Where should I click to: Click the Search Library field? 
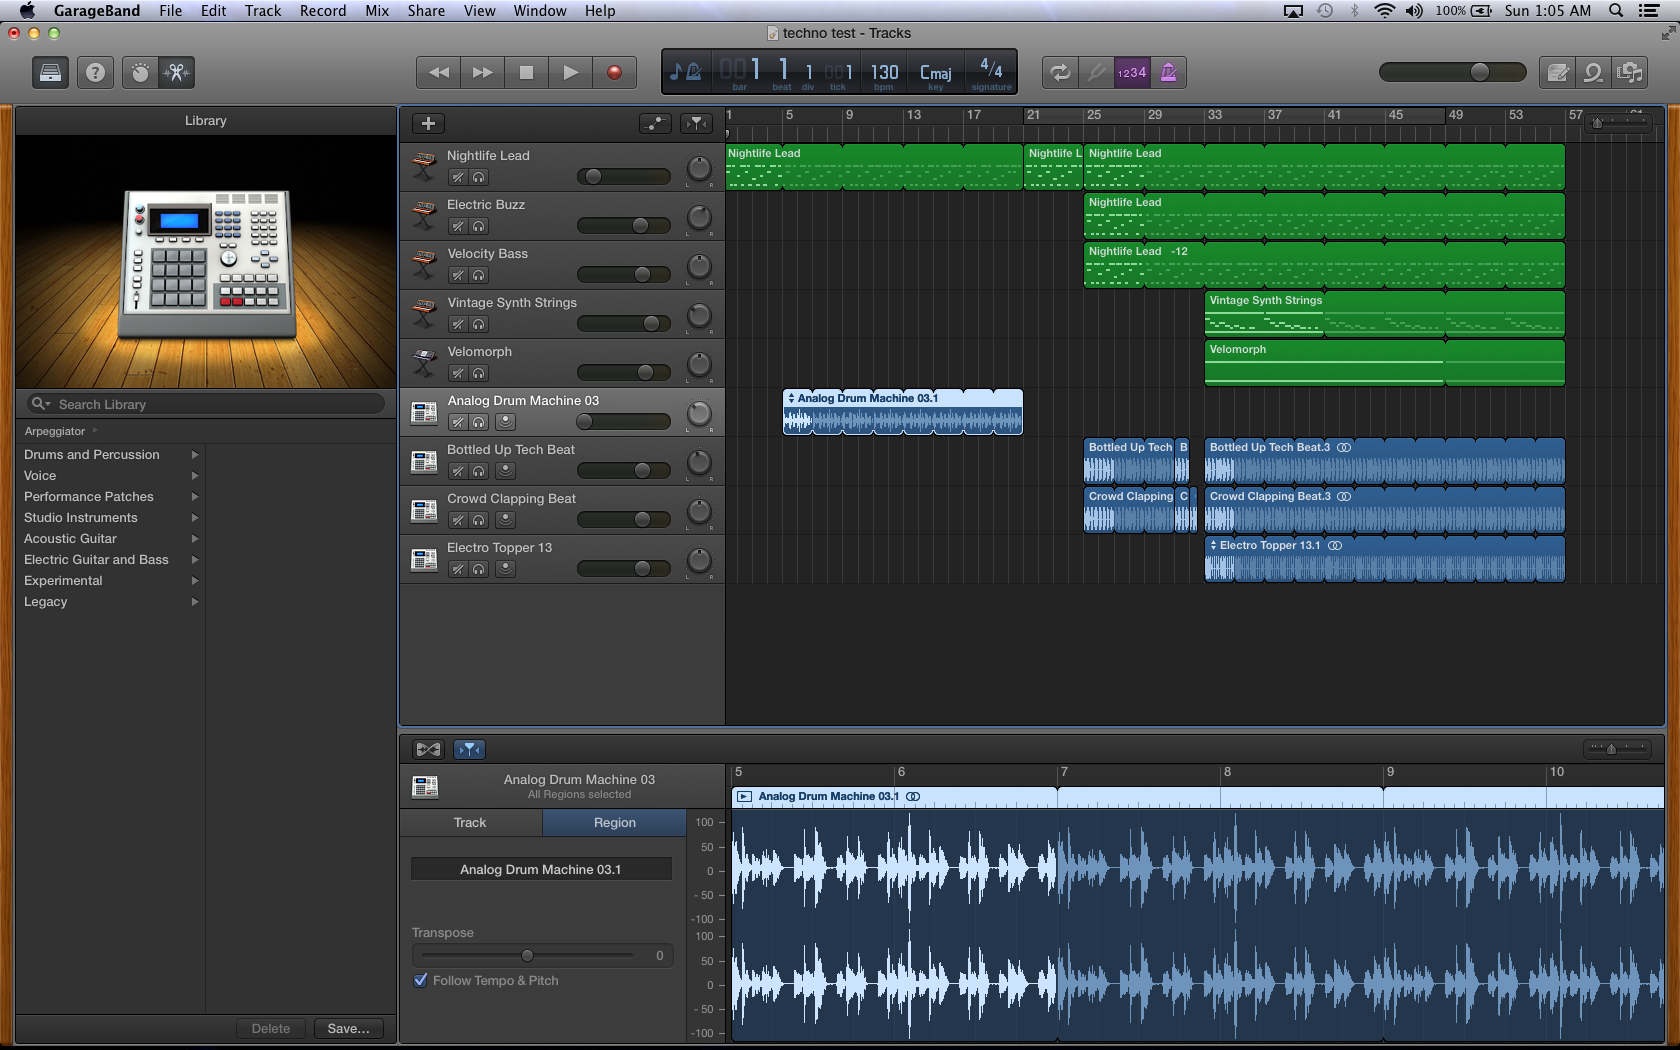tap(206, 404)
